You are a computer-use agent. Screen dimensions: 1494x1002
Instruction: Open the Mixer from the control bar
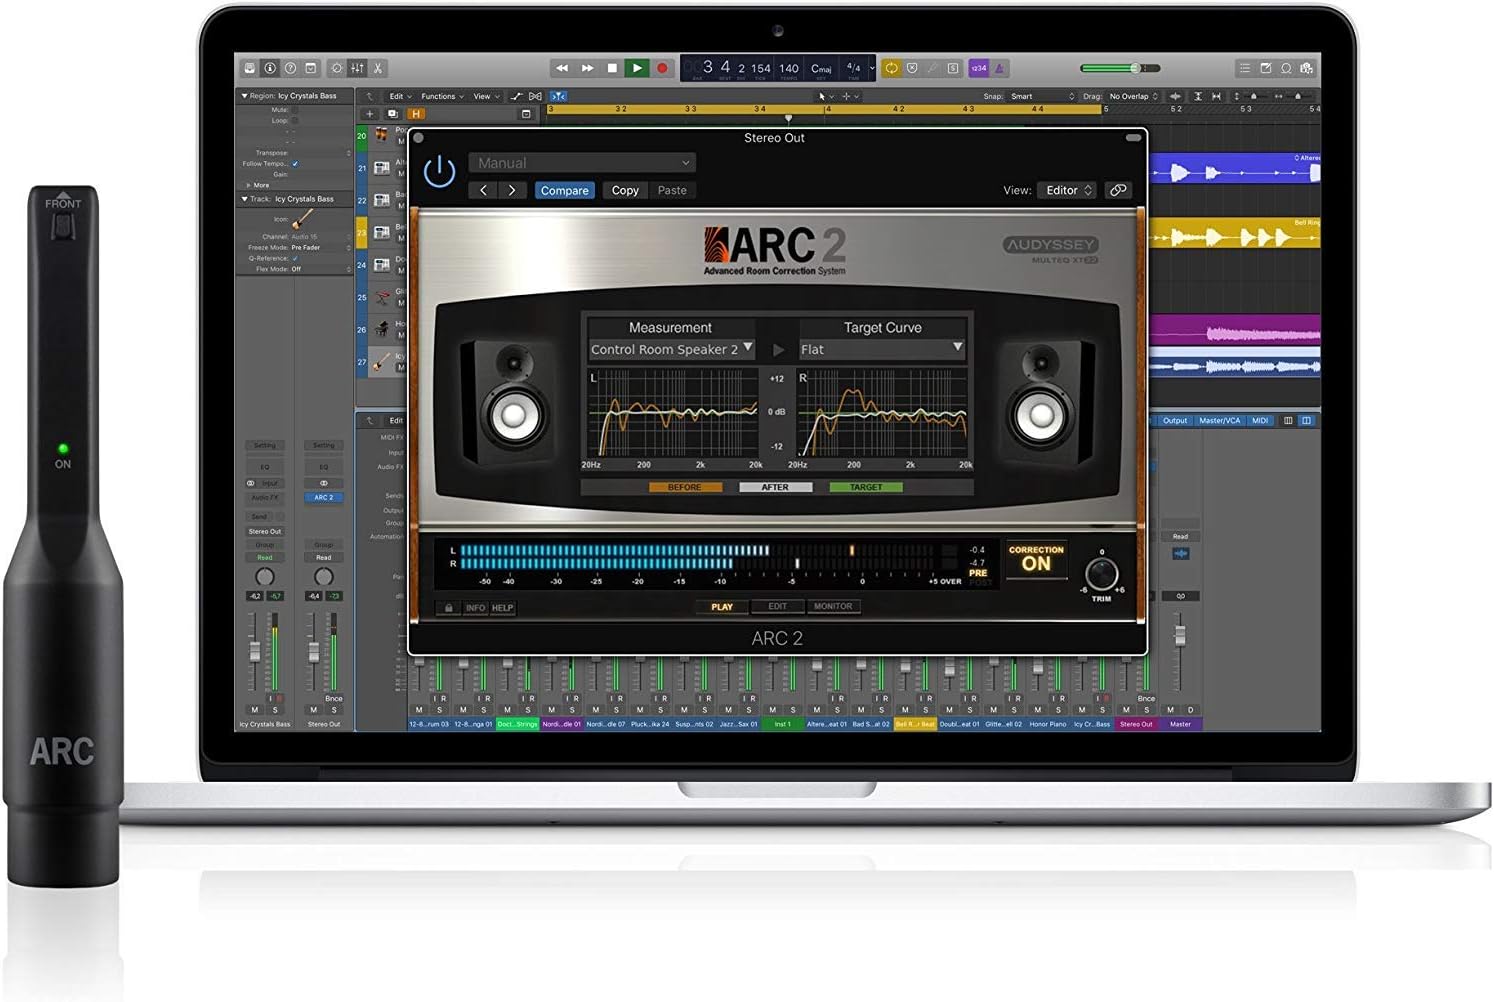pyautogui.click(x=357, y=68)
